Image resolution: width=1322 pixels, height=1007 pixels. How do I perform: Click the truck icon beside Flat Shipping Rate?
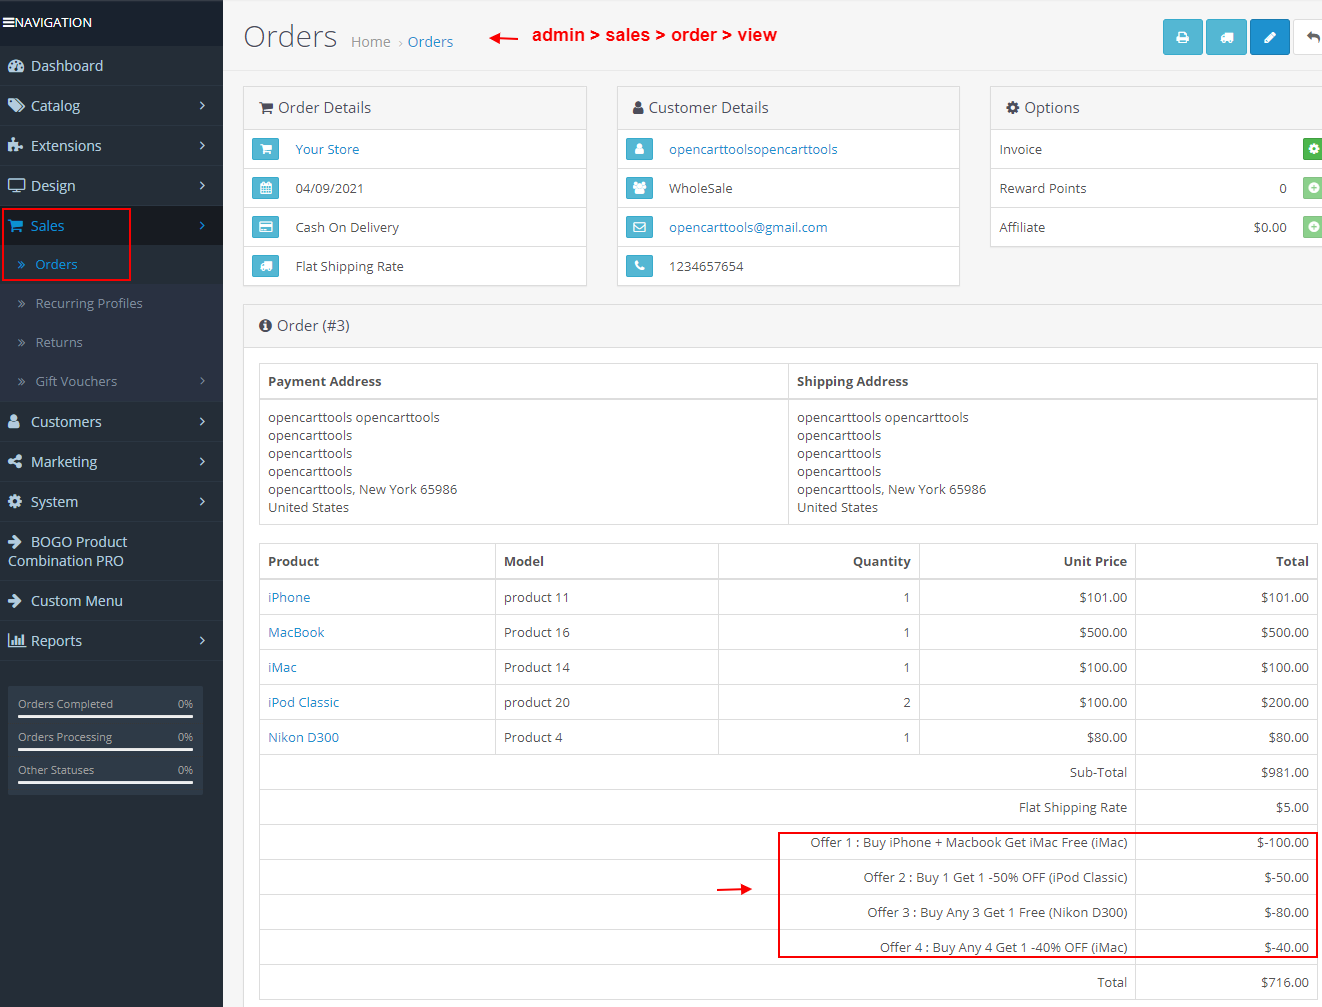(x=266, y=266)
